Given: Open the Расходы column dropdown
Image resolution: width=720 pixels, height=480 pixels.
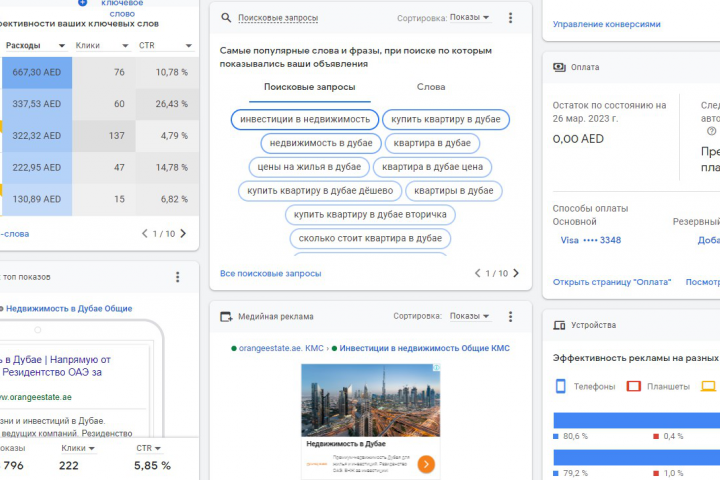Looking at the screenshot, I should click(62, 45).
